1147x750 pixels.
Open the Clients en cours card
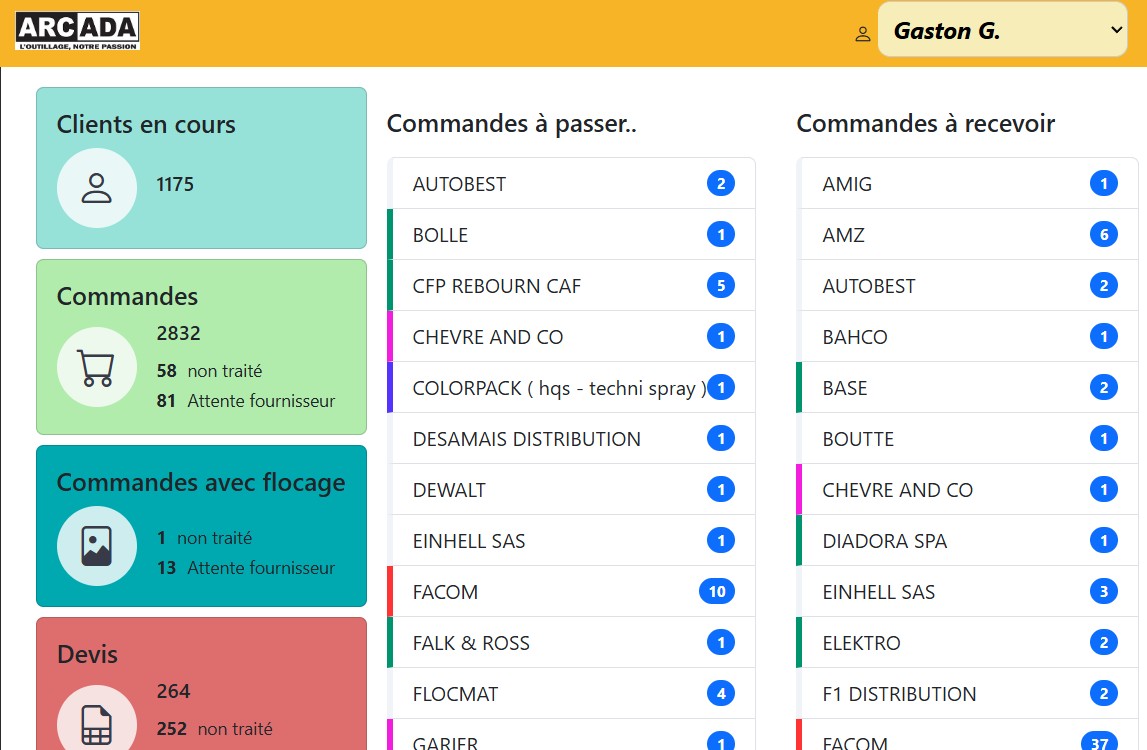click(x=201, y=125)
